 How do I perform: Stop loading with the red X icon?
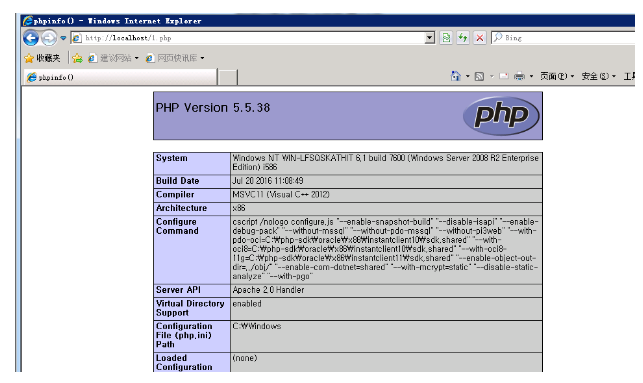click(479, 38)
